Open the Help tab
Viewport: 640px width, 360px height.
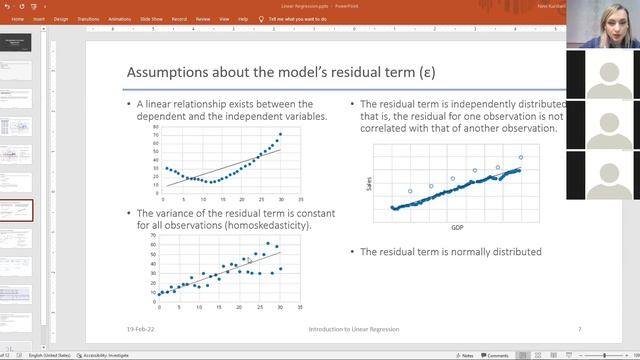[243, 19]
